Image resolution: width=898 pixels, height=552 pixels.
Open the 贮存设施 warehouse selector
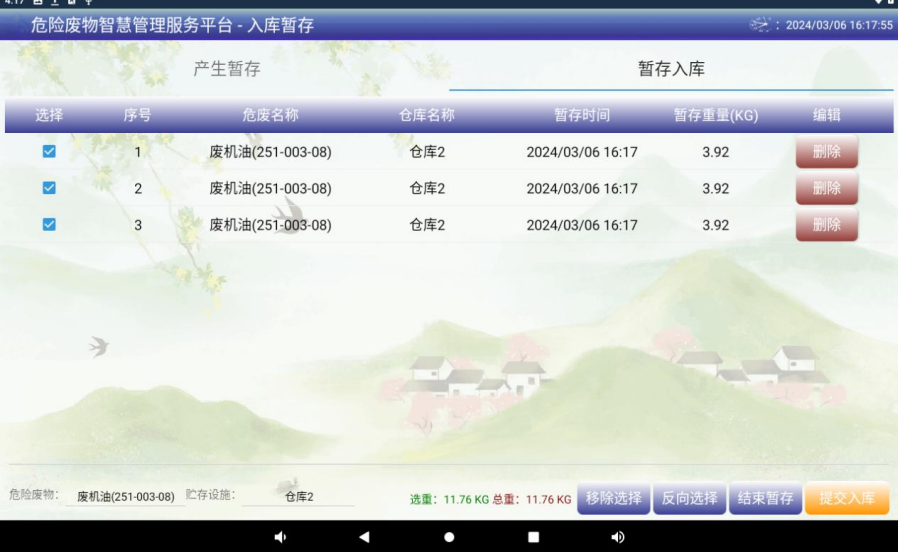tap(298, 497)
